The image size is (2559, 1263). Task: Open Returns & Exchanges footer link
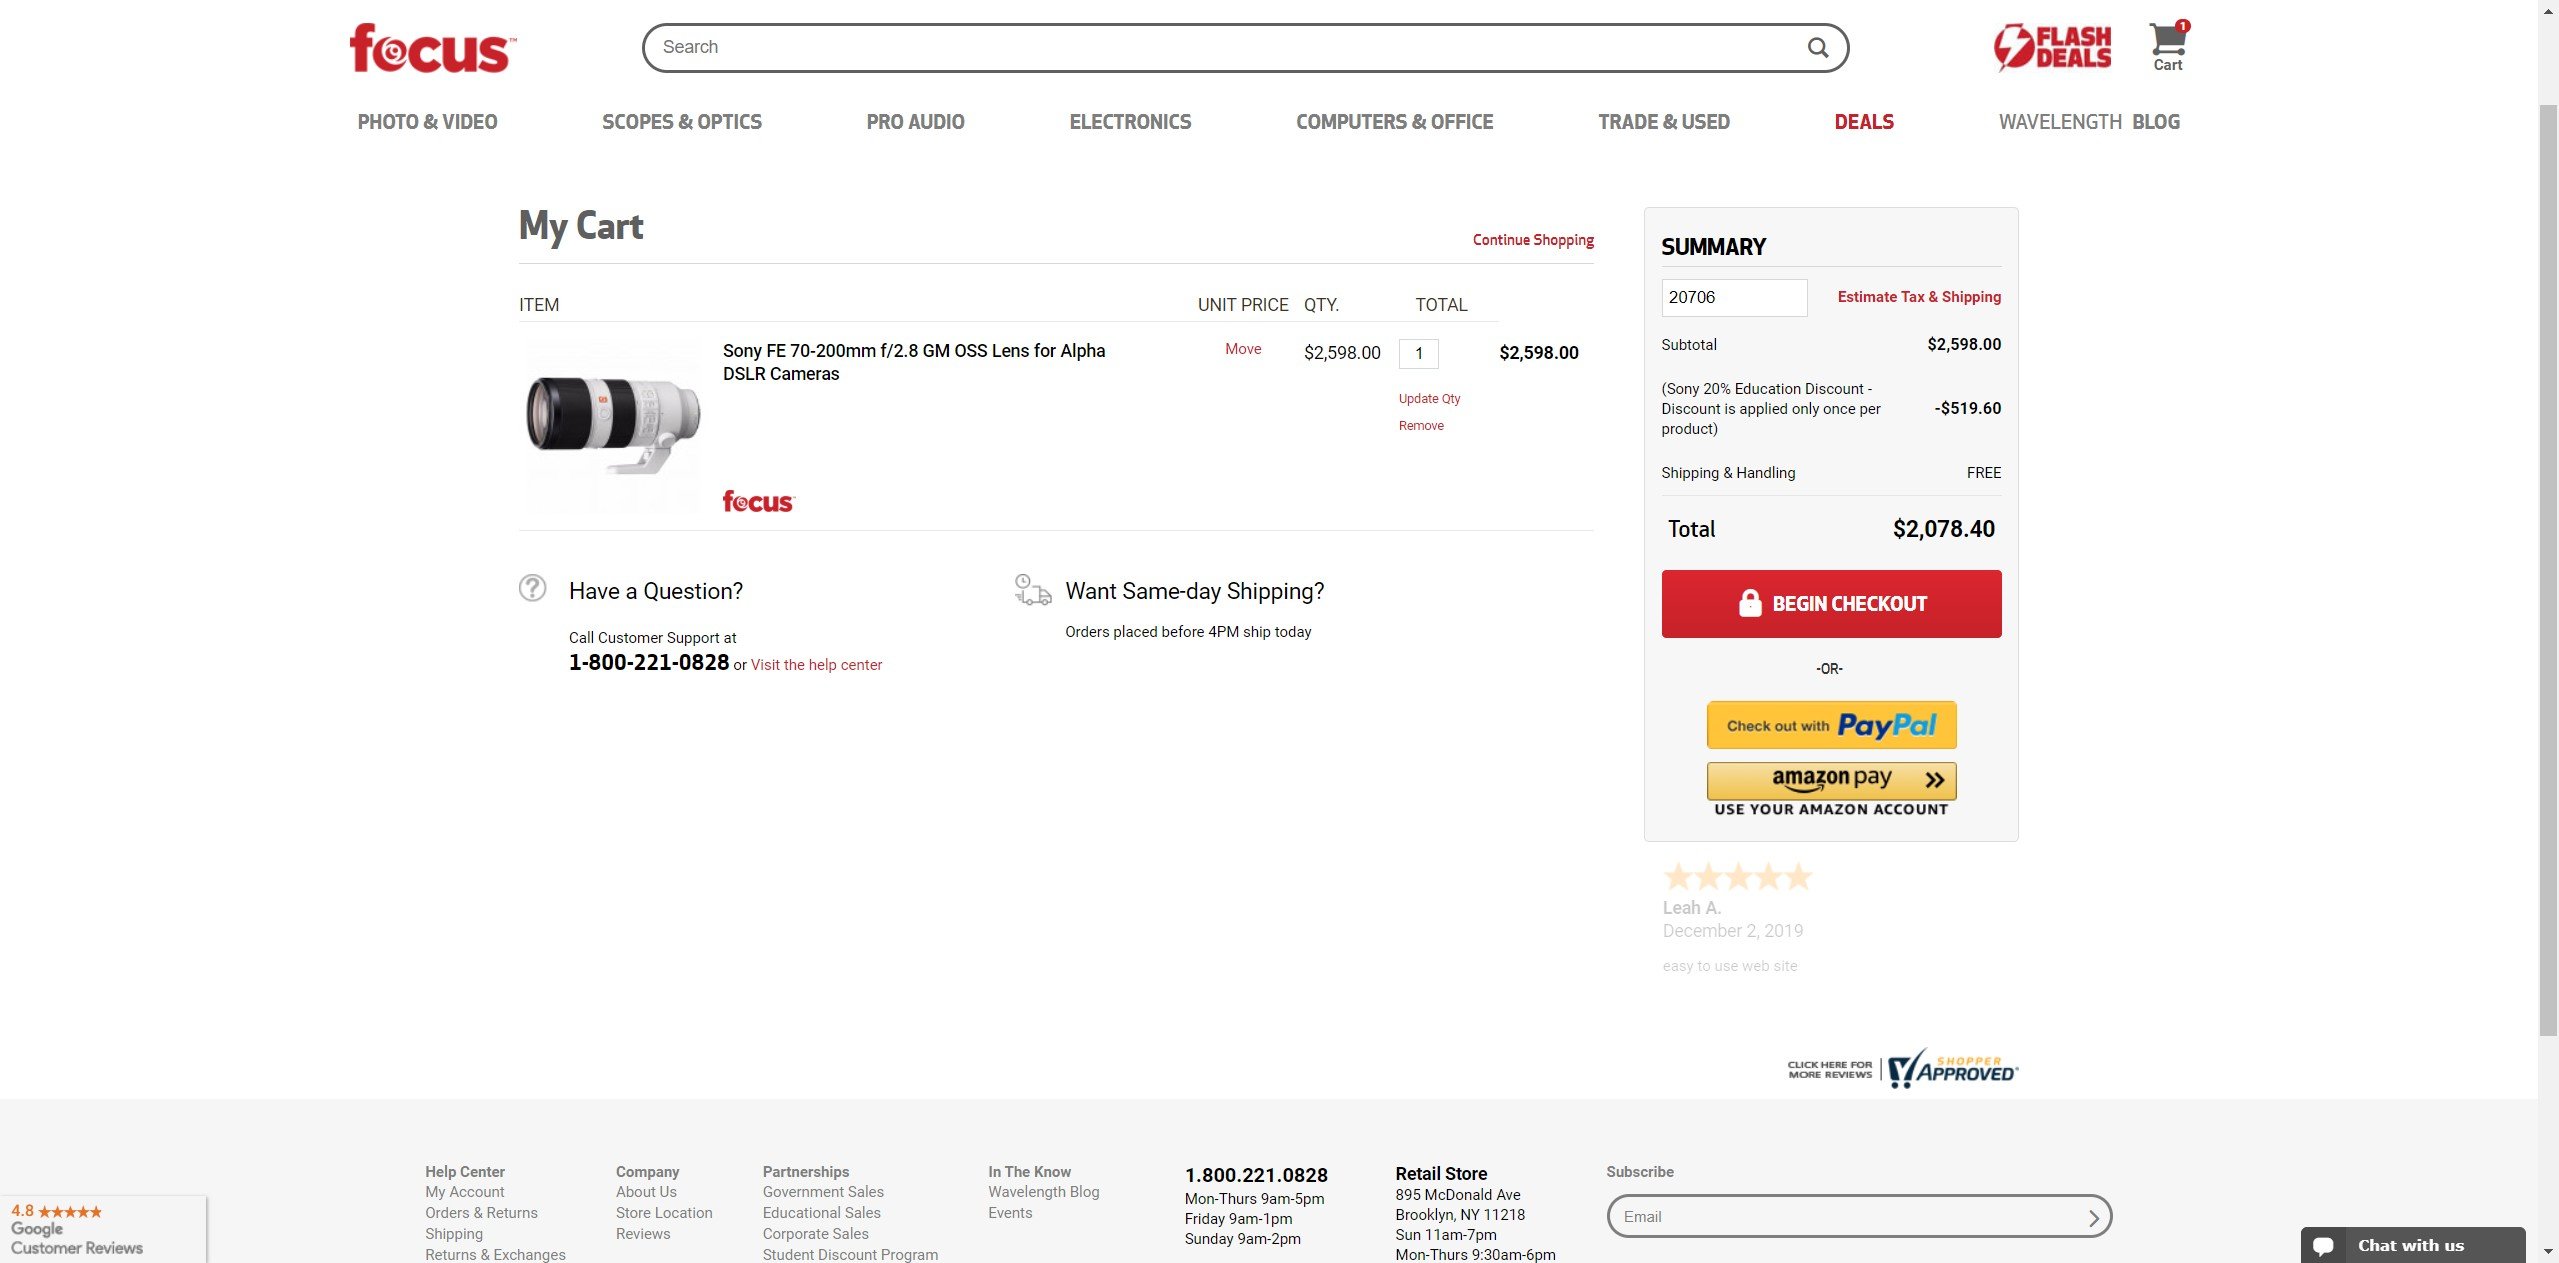click(x=495, y=1255)
